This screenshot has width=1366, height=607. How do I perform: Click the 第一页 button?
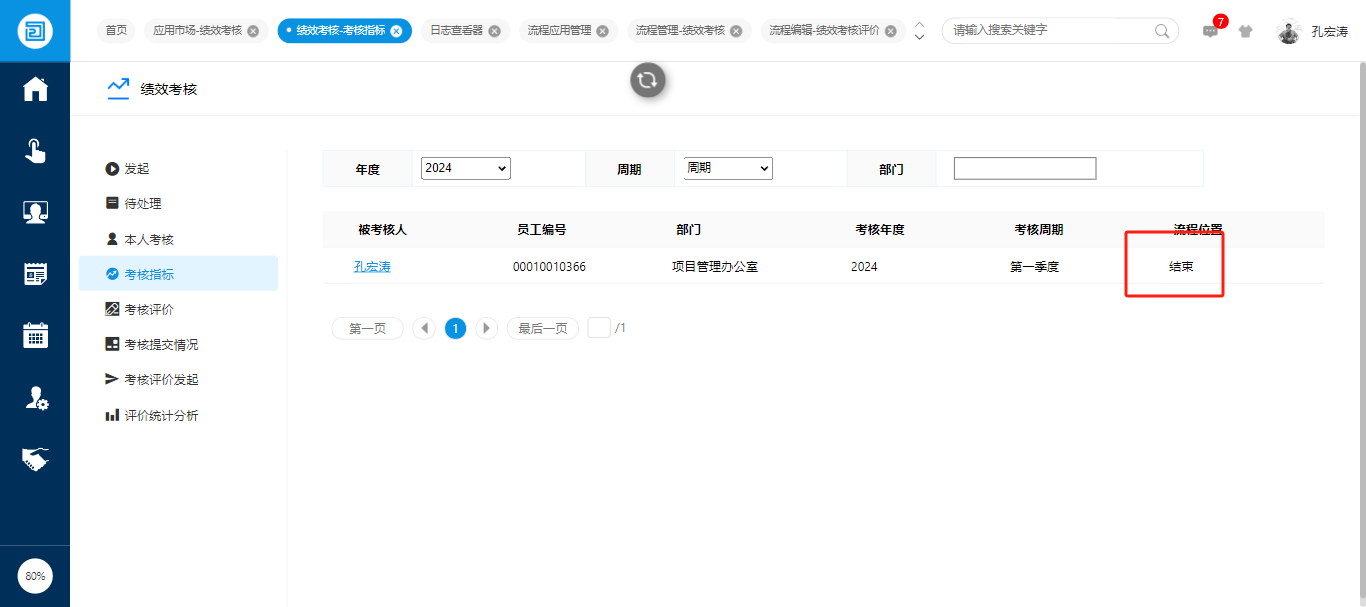click(367, 328)
